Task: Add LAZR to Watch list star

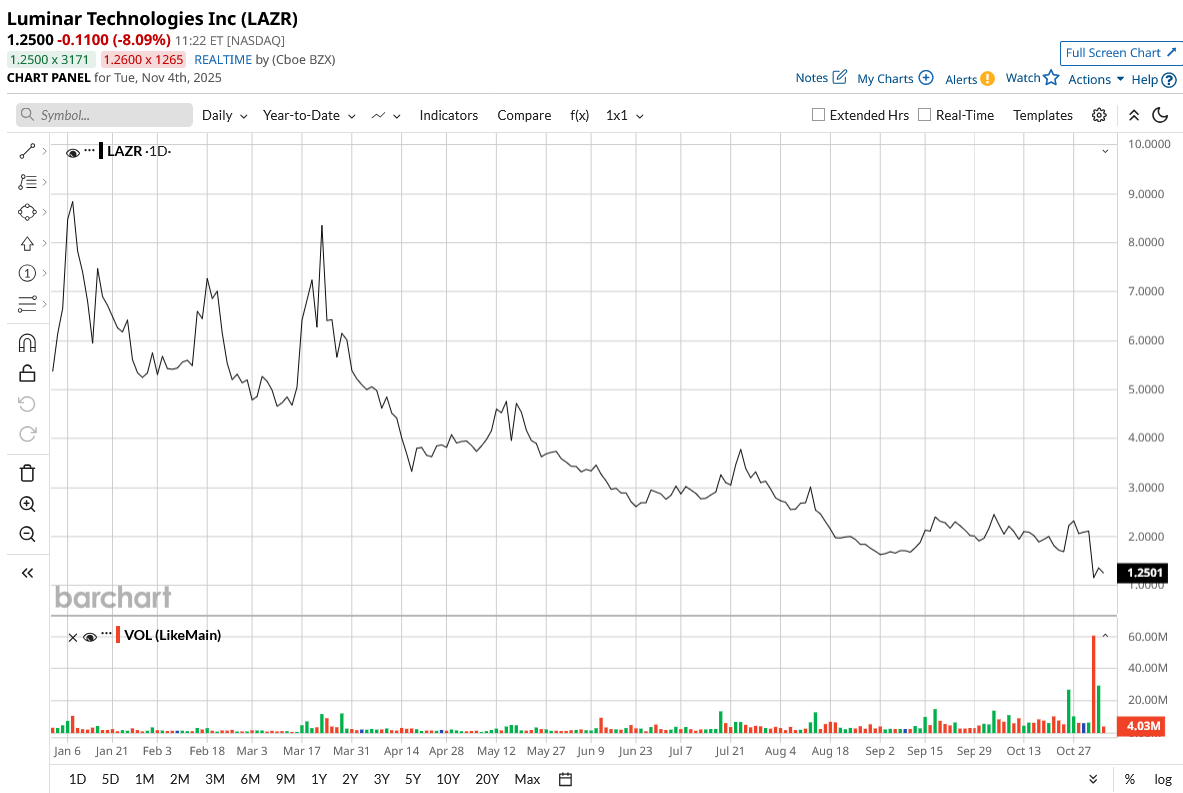Action: point(1051,77)
